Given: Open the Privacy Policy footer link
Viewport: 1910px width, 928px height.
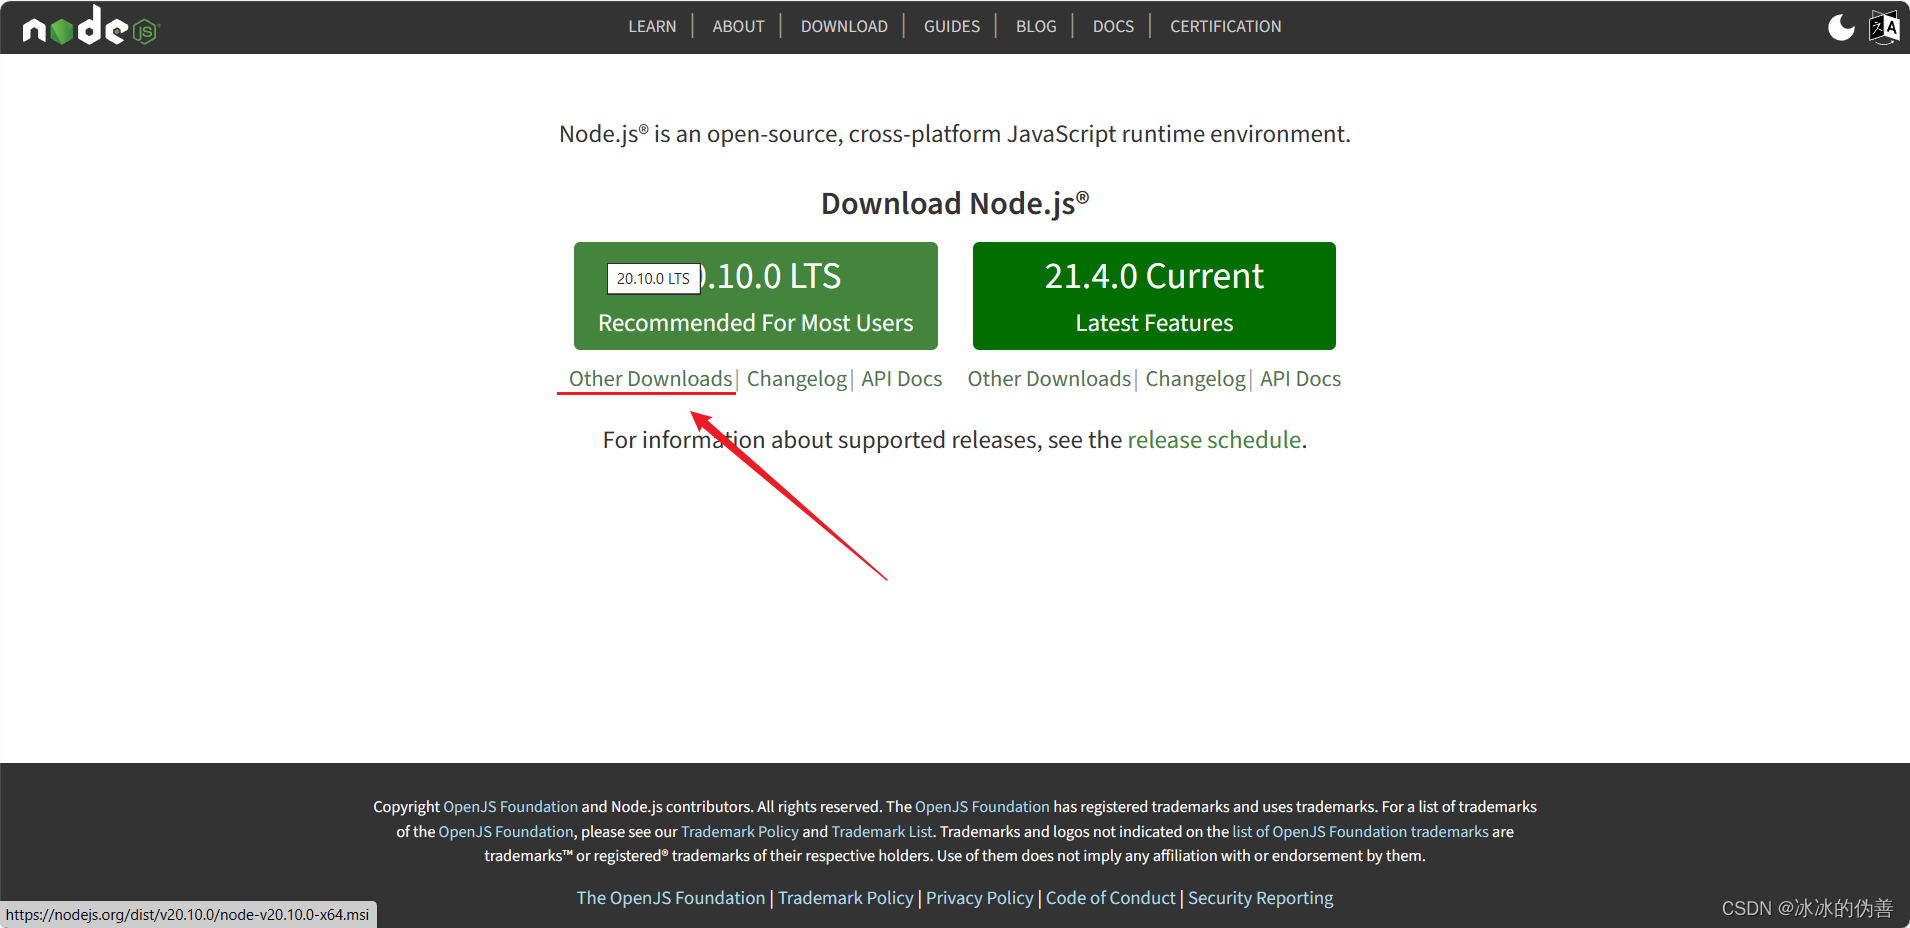Looking at the screenshot, I should [979, 898].
